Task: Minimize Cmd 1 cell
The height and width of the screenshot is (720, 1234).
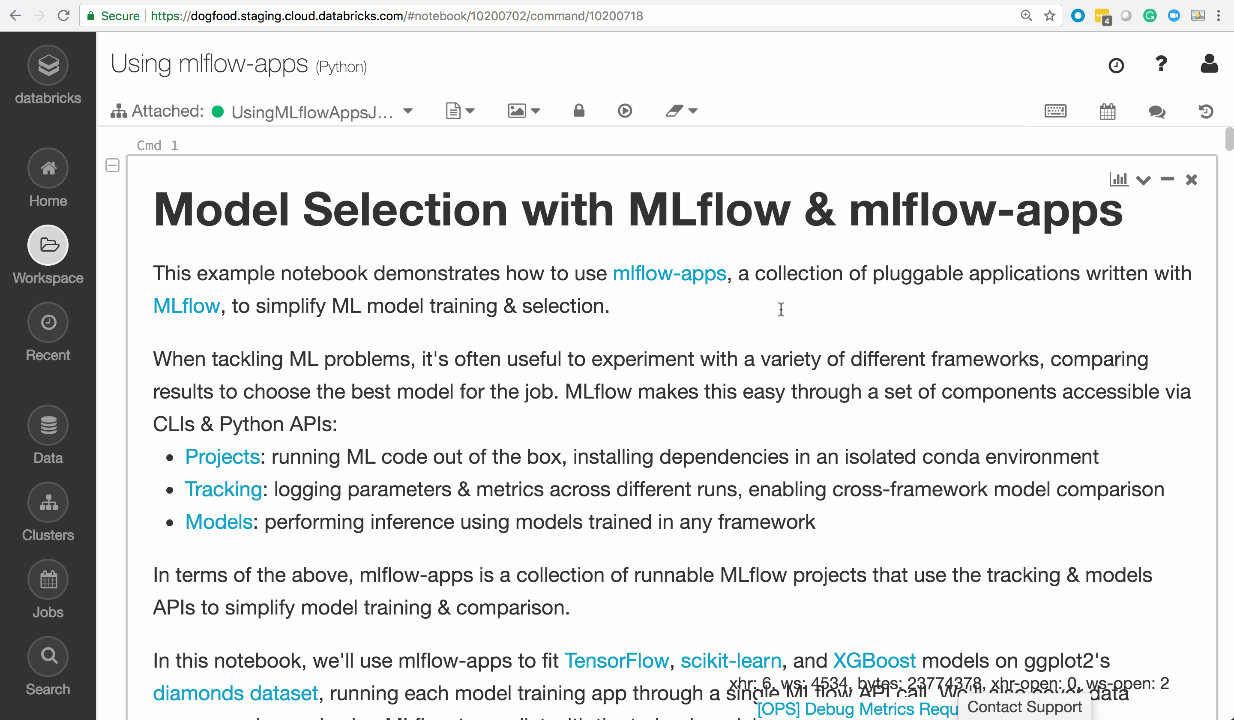Action: click(x=1167, y=180)
